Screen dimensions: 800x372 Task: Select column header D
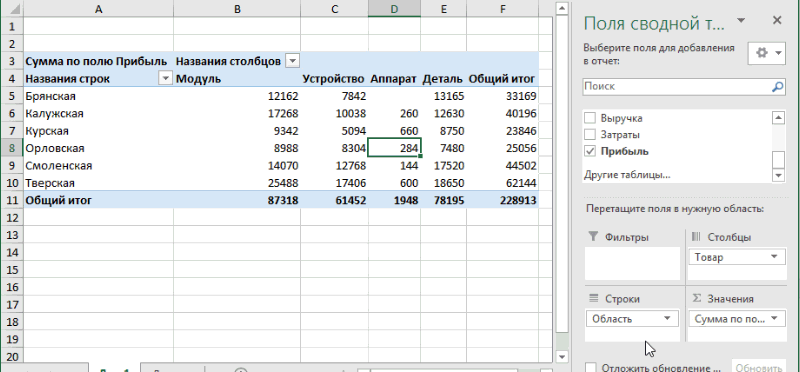[x=394, y=9]
